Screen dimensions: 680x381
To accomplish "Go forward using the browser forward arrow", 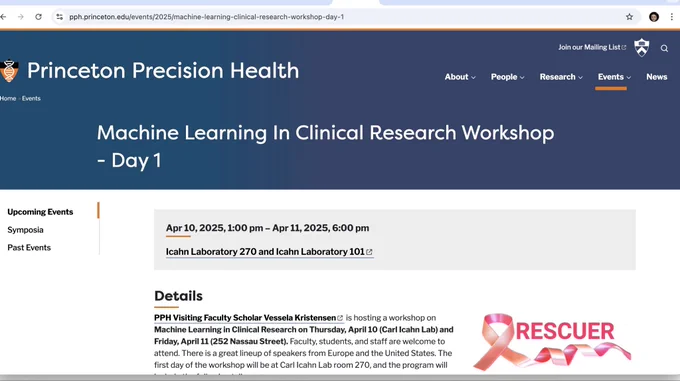I will pyautogui.click(x=21, y=17).
